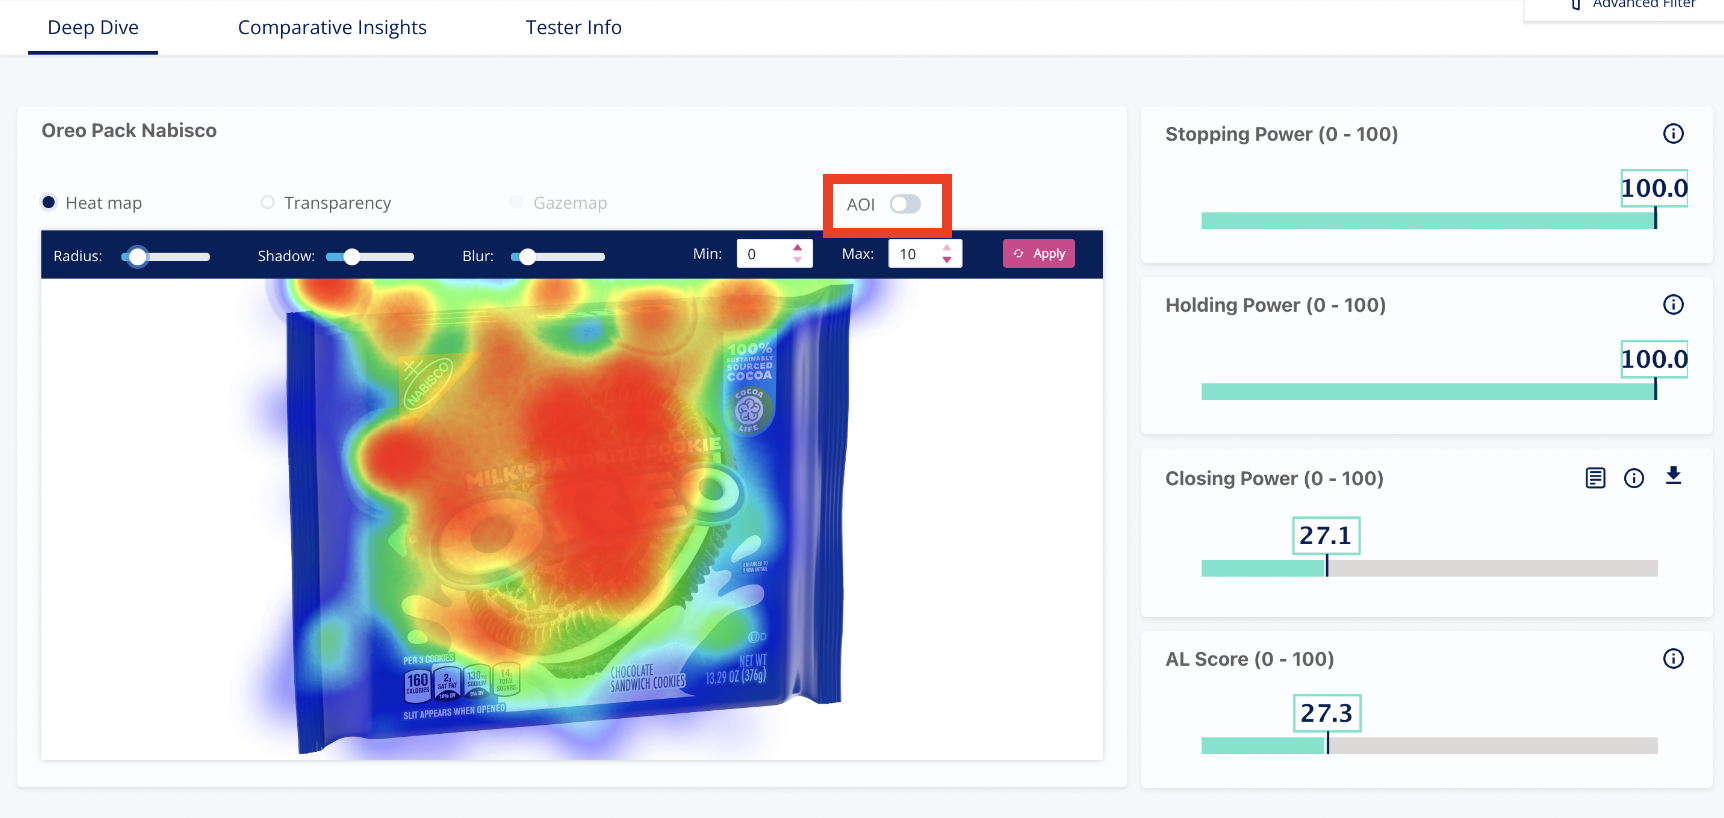Viewport: 1724px width, 818px height.
Task: Switch to Tester Info tab
Action: pyautogui.click(x=574, y=28)
